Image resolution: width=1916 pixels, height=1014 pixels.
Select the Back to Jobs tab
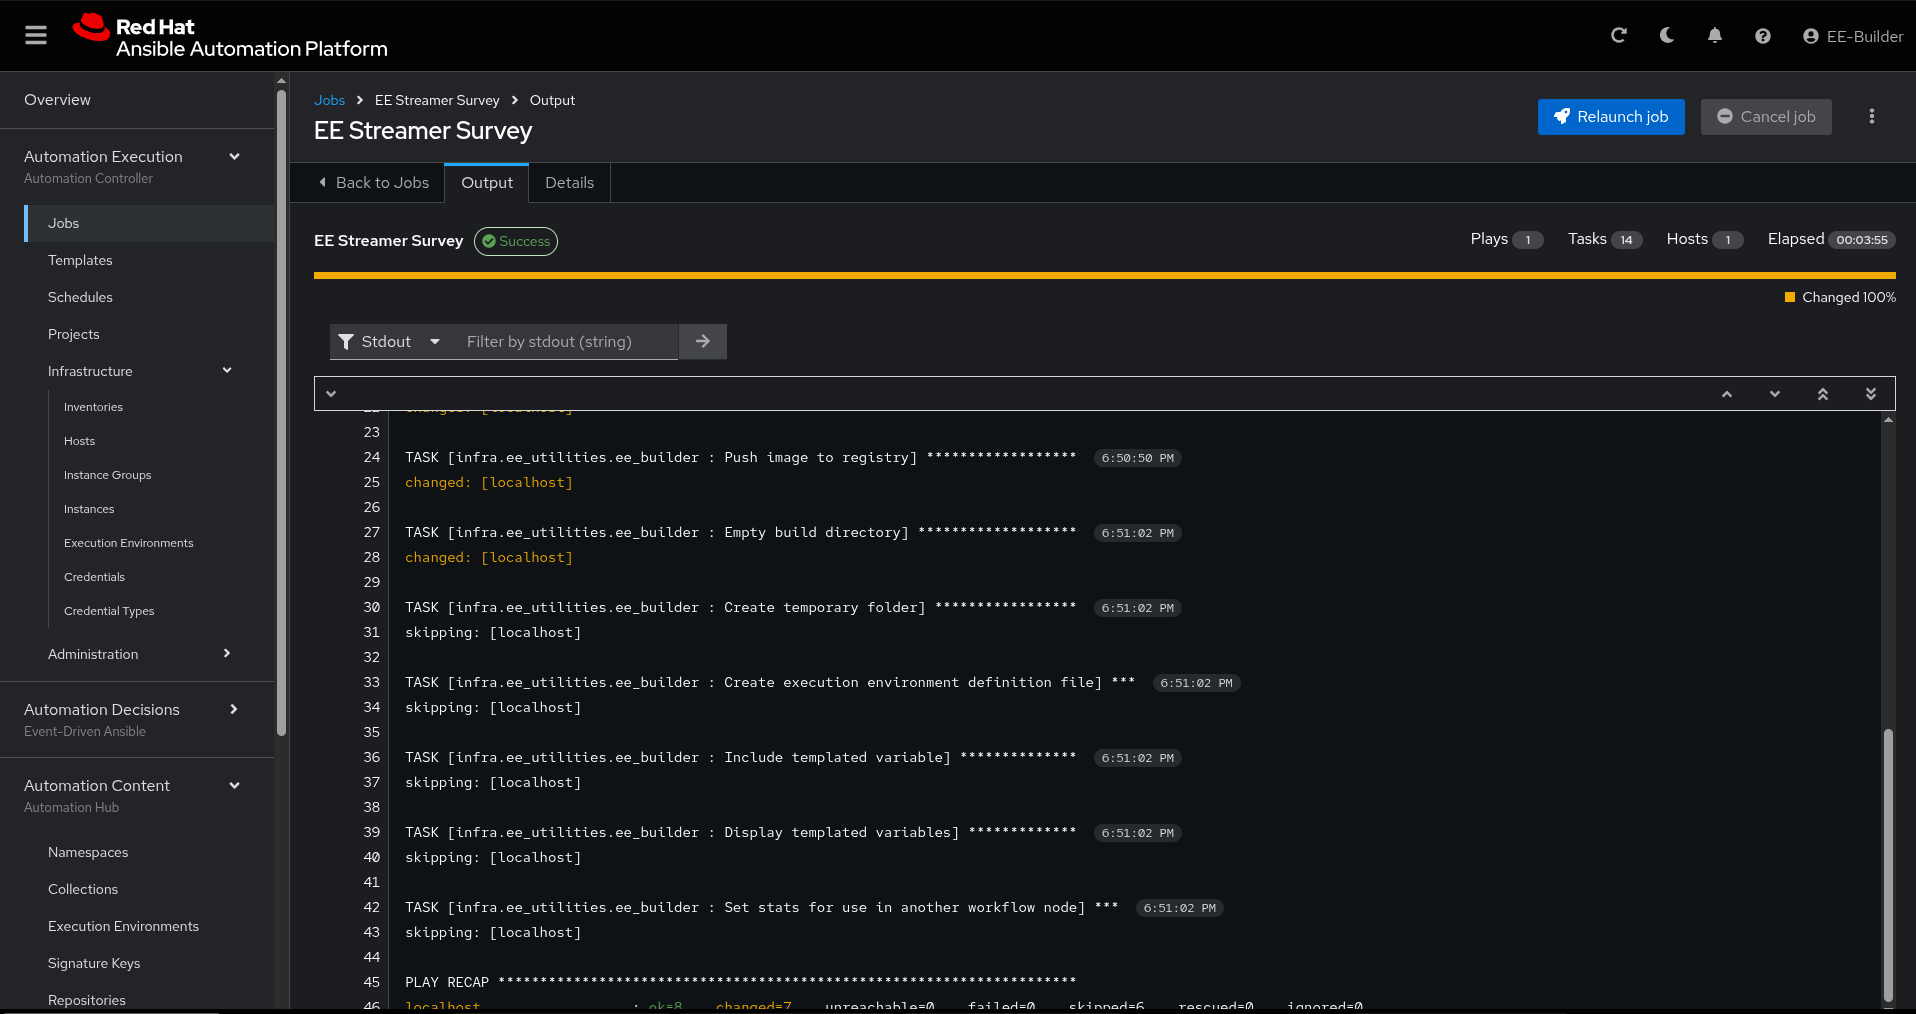(x=374, y=183)
